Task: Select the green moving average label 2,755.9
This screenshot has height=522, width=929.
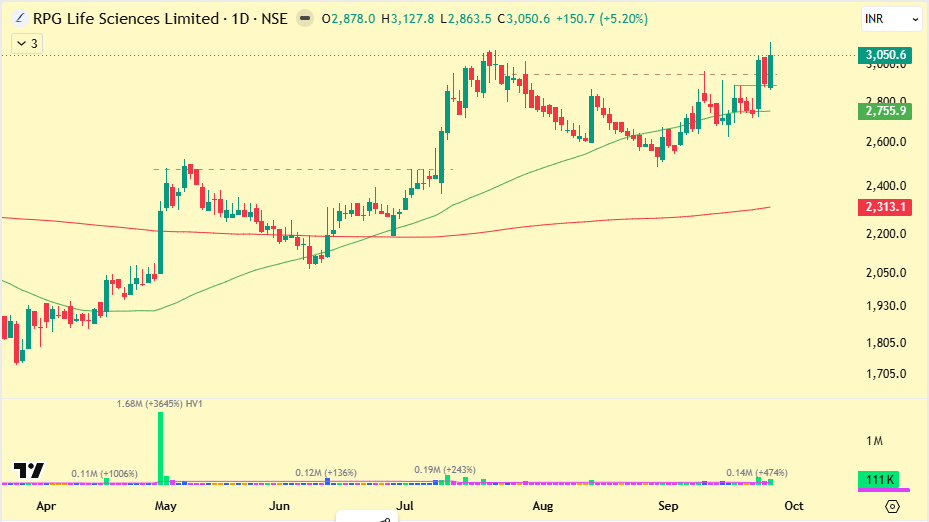Action: [x=885, y=111]
